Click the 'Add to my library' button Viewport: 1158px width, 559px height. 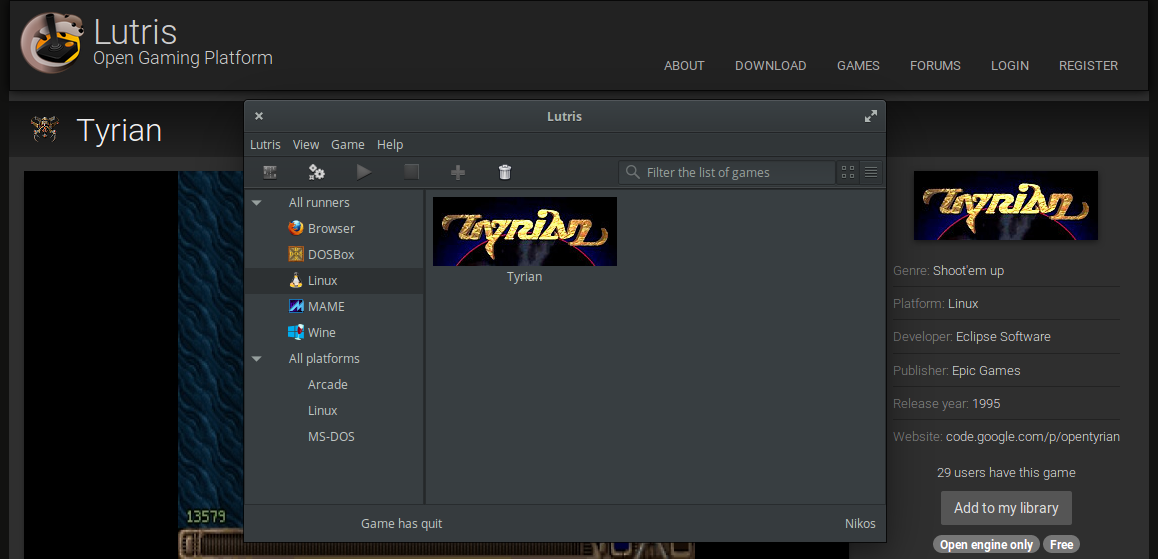click(1006, 508)
